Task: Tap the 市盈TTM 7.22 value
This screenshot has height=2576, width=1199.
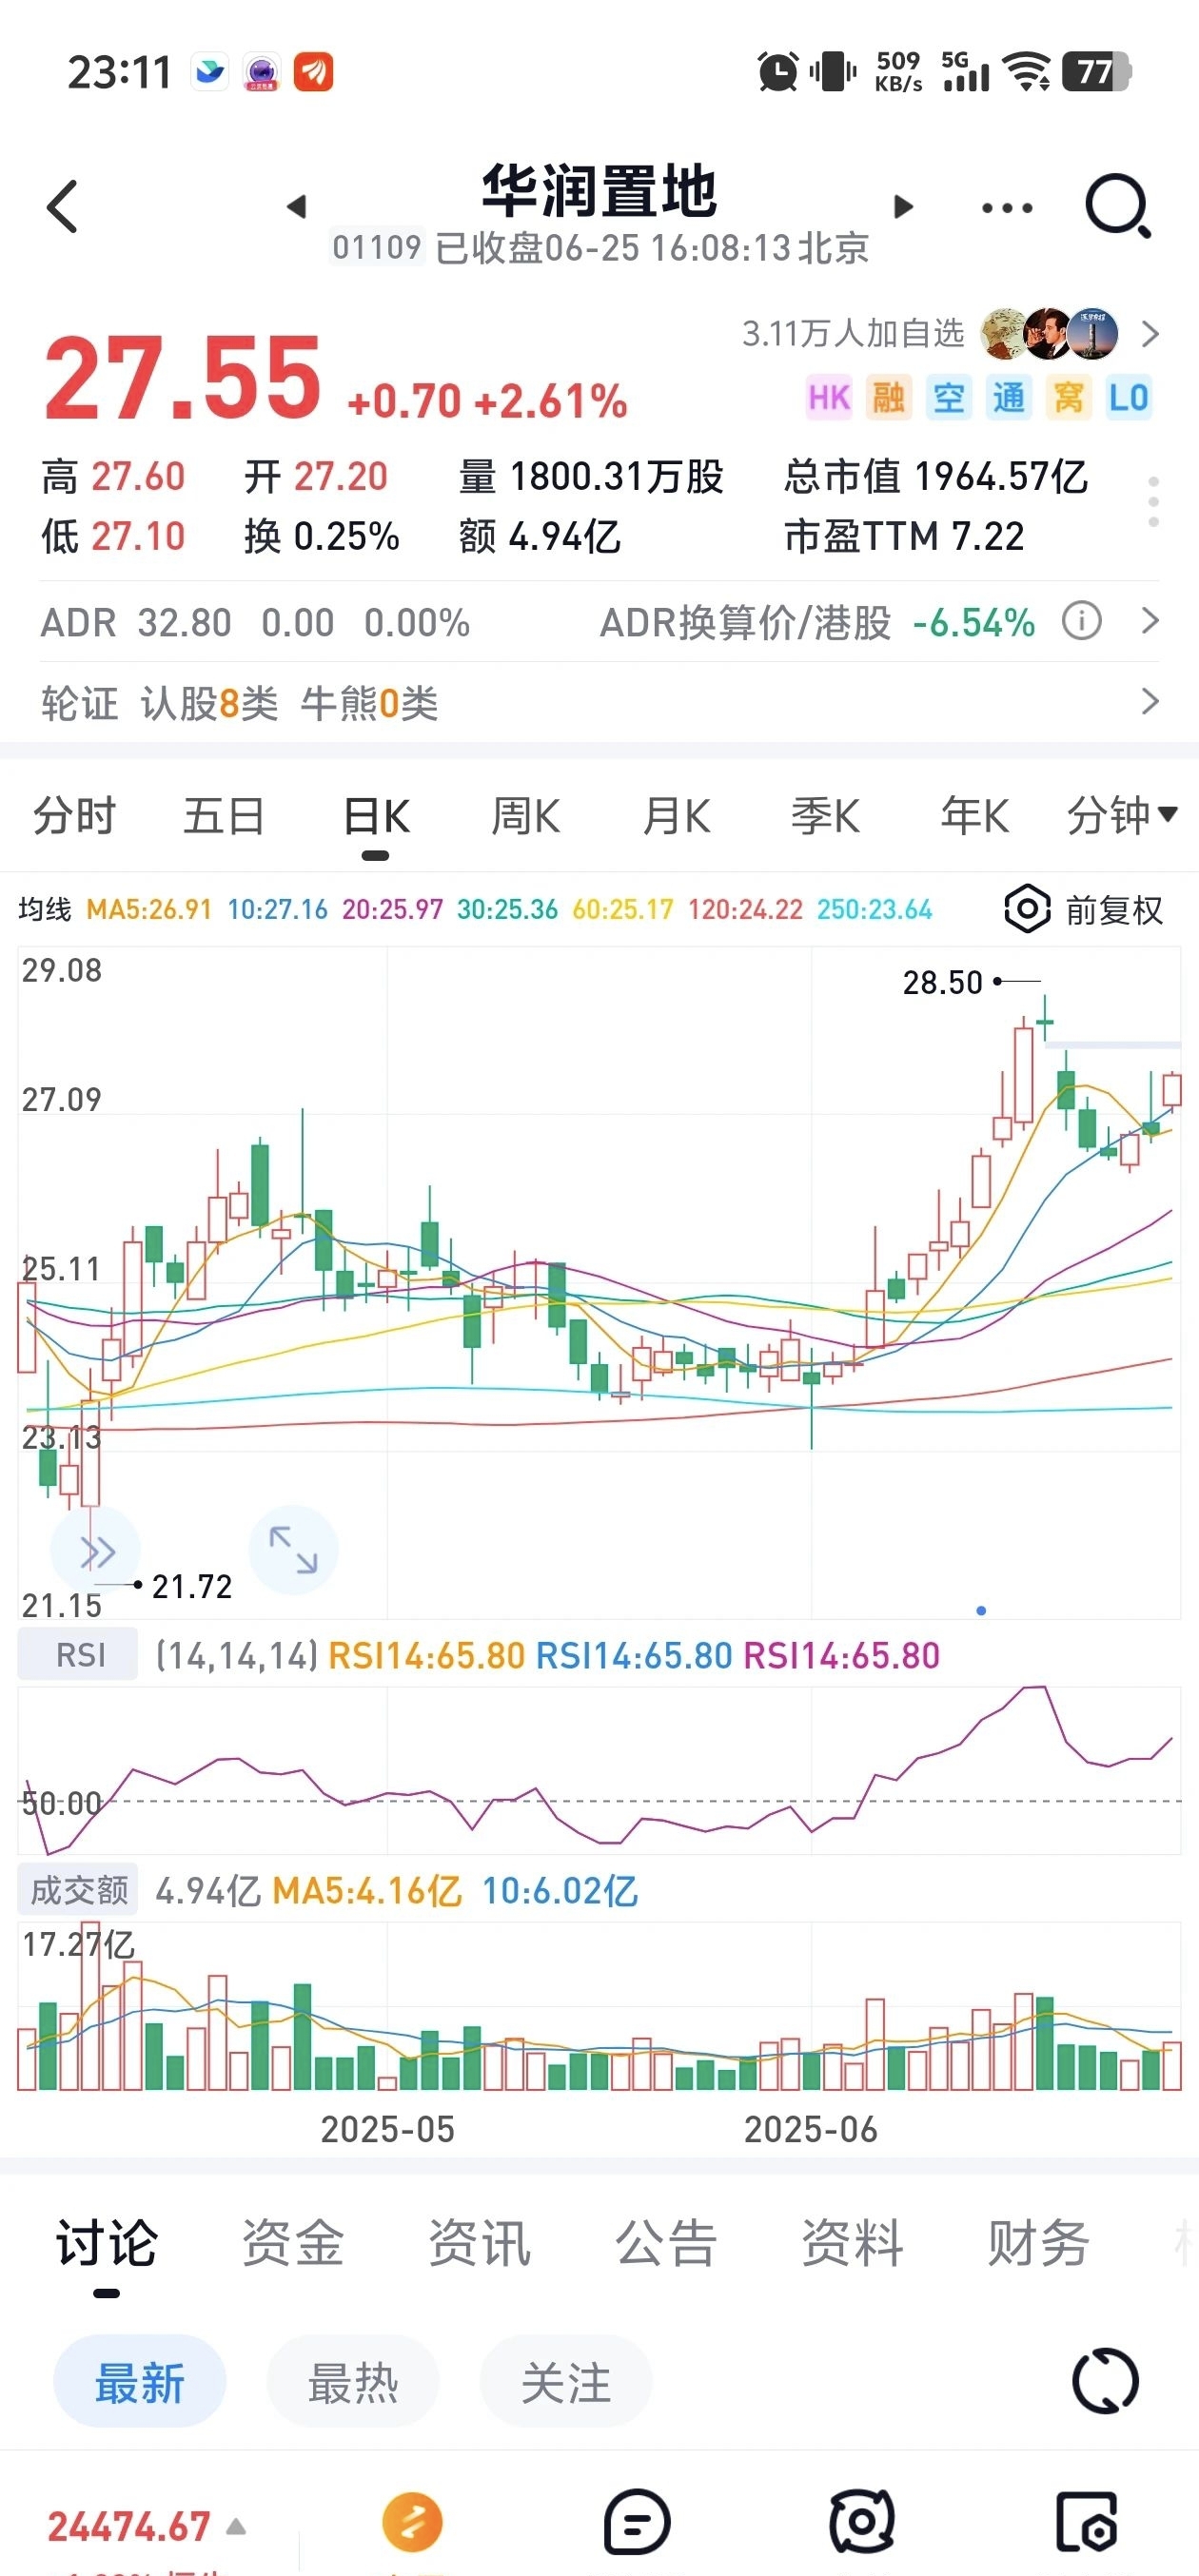Action: (x=904, y=536)
